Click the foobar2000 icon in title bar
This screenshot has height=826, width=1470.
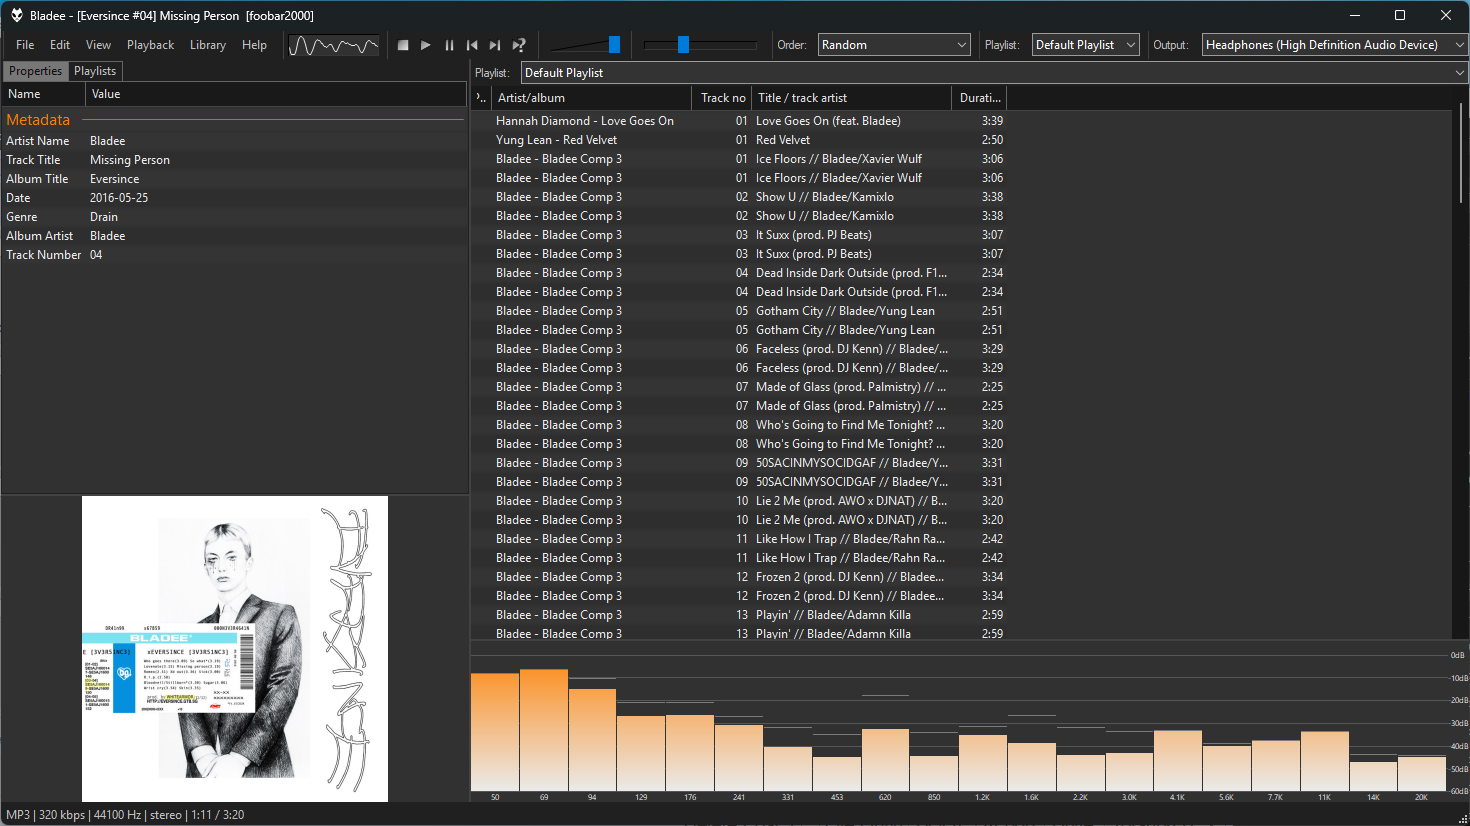click(x=16, y=15)
